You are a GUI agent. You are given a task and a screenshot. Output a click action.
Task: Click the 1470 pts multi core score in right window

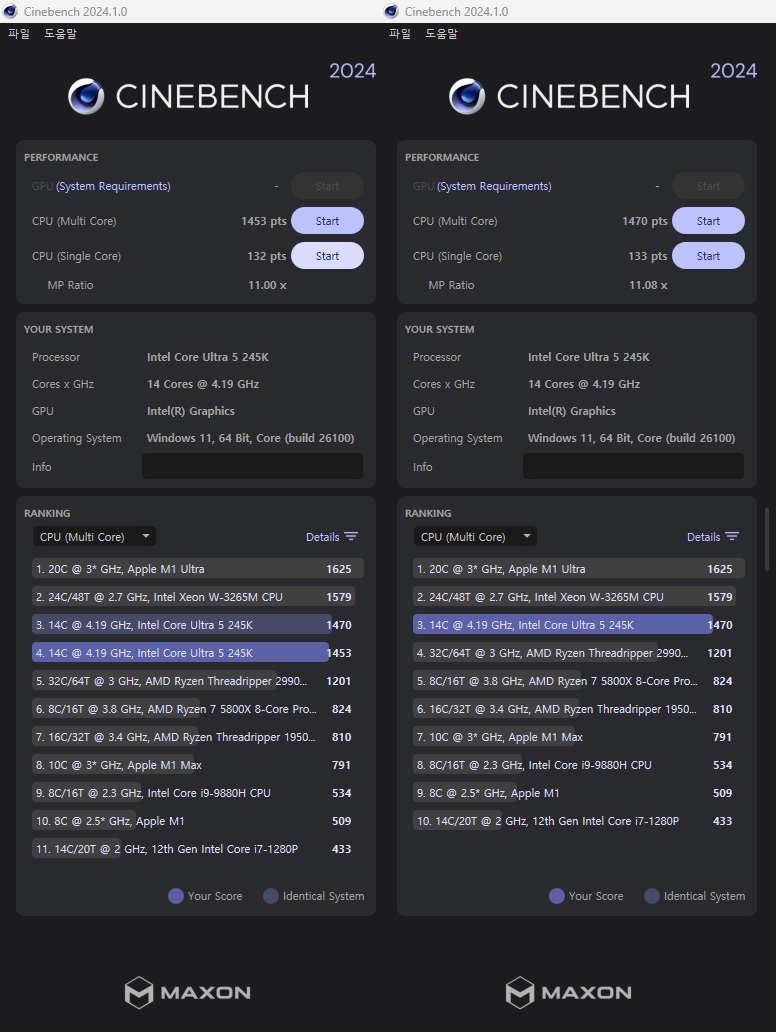645,221
